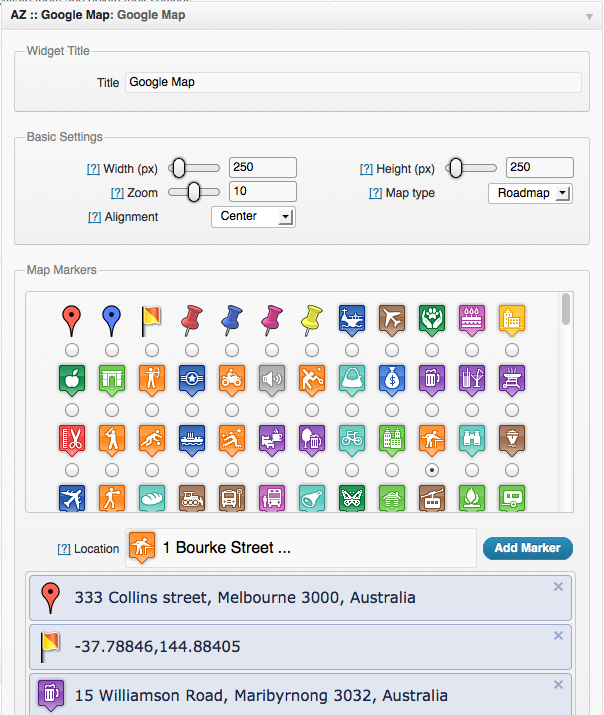The height and width of the screenshot is (715, 604).
Task: Select radio button below the brown airplane marker
Action: [x=392, y=349]
